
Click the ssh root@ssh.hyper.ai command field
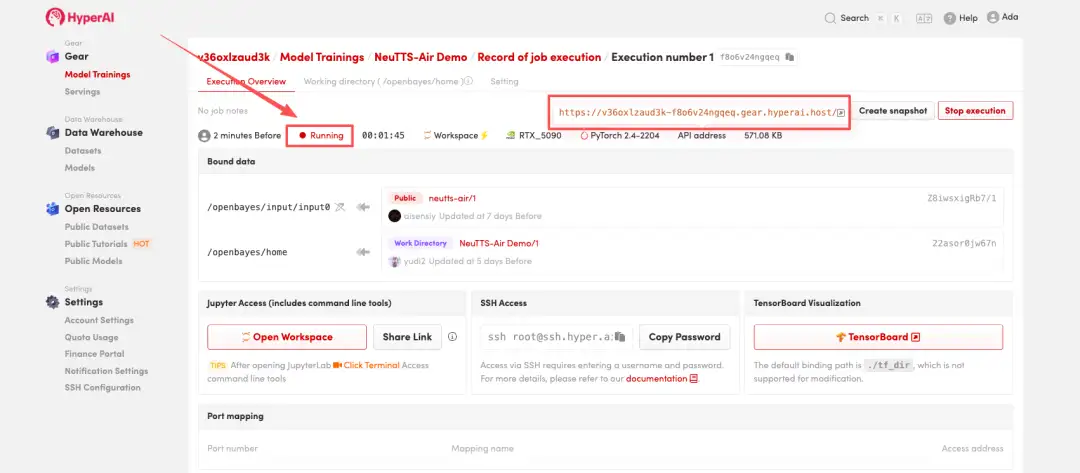tap(555, 337)
